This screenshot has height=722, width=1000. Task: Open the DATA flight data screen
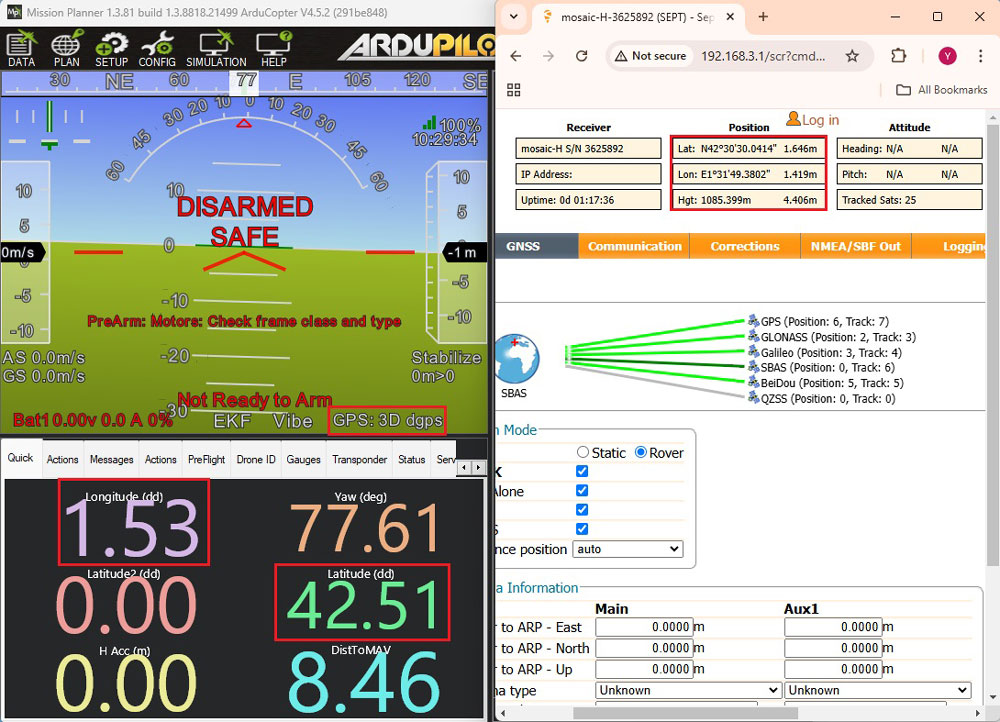[21, 48]
